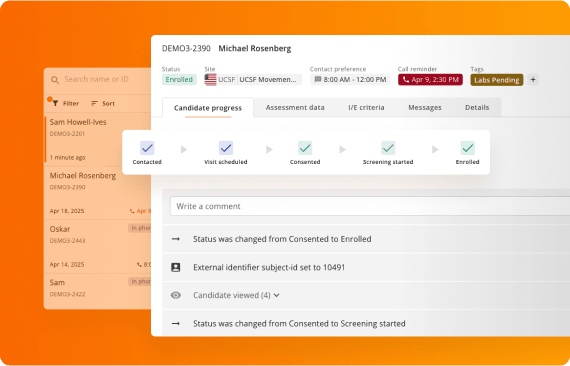Click the plus icon to add tag
Image resolution: width=570 pixels, height=366 pixels.
533,80
